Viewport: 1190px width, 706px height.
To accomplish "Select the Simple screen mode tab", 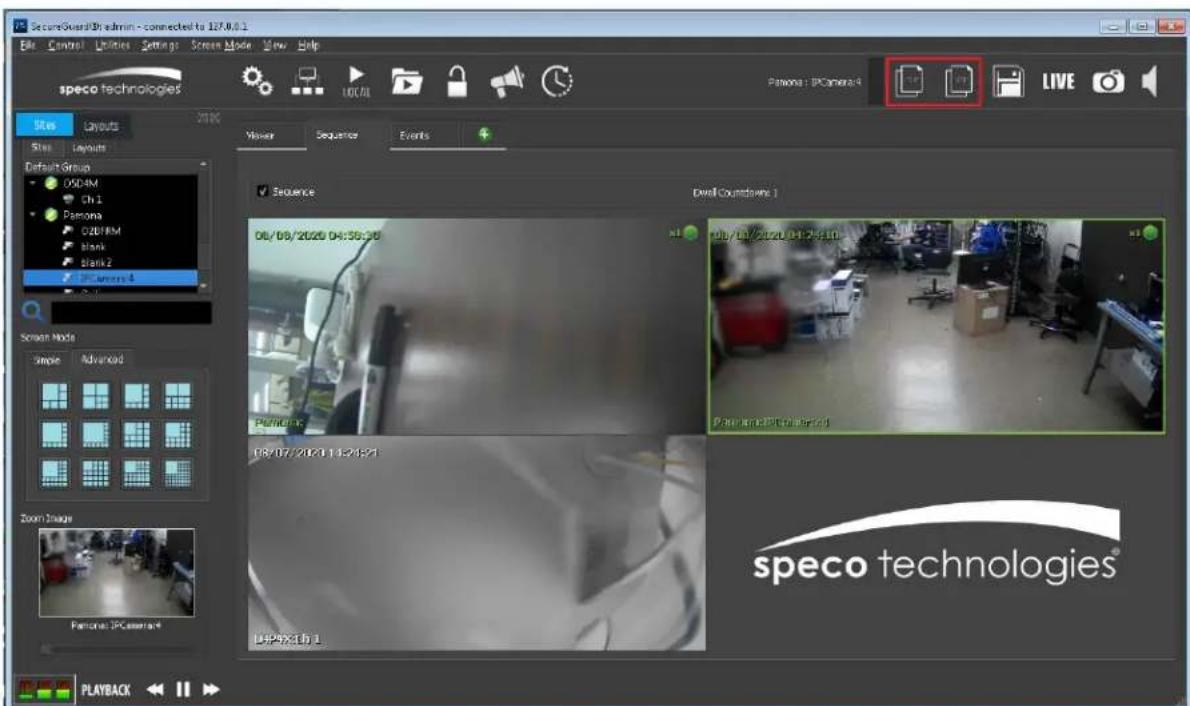I will [47, 360].
